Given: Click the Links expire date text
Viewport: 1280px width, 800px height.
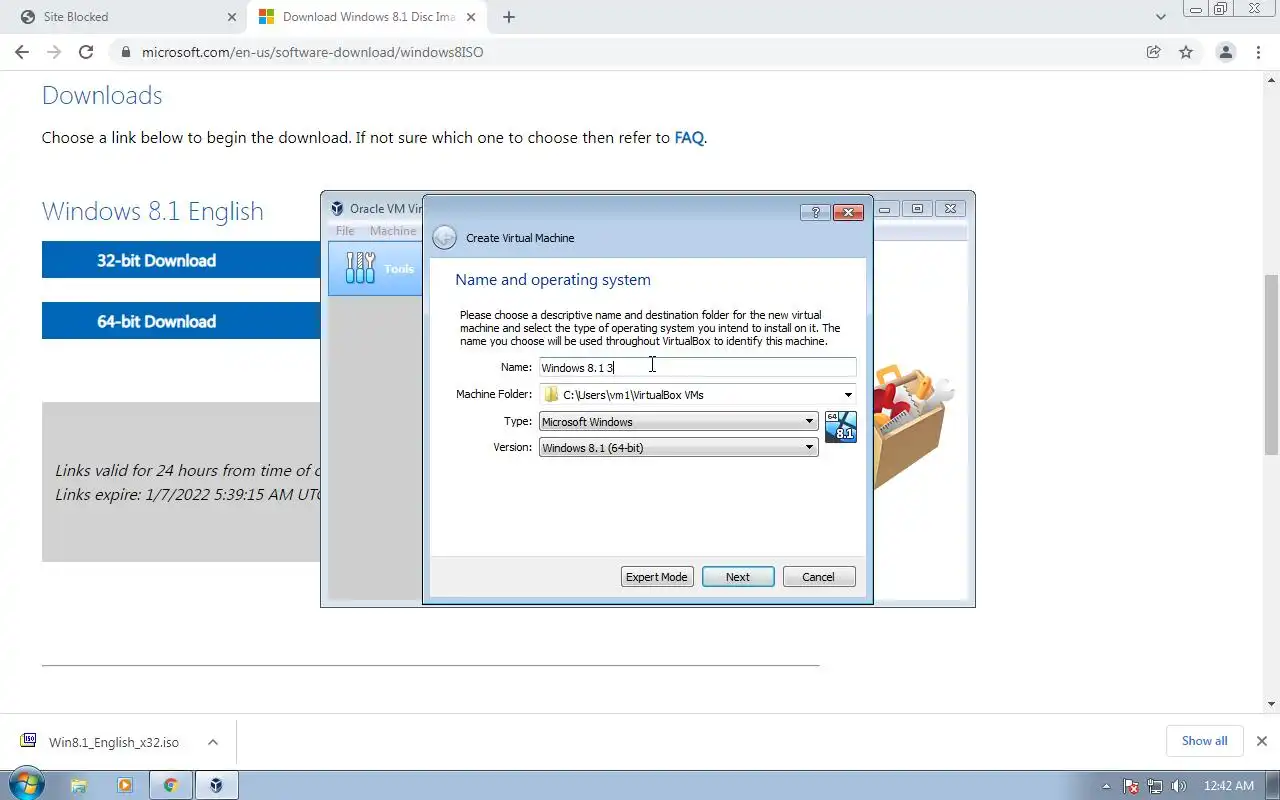Looking at the screenshot, I should pos(188,494).
